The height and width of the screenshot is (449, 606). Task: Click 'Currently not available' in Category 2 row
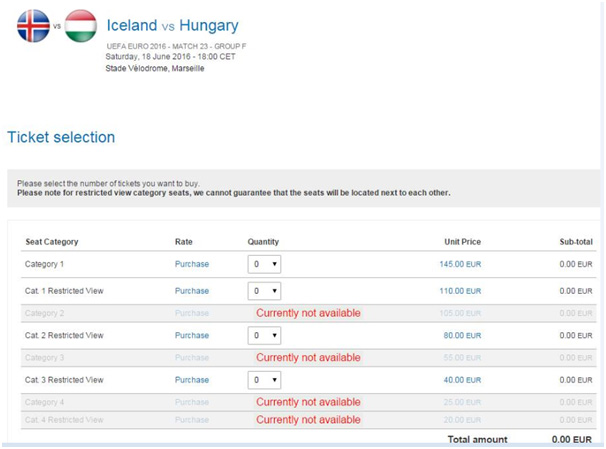308,313
